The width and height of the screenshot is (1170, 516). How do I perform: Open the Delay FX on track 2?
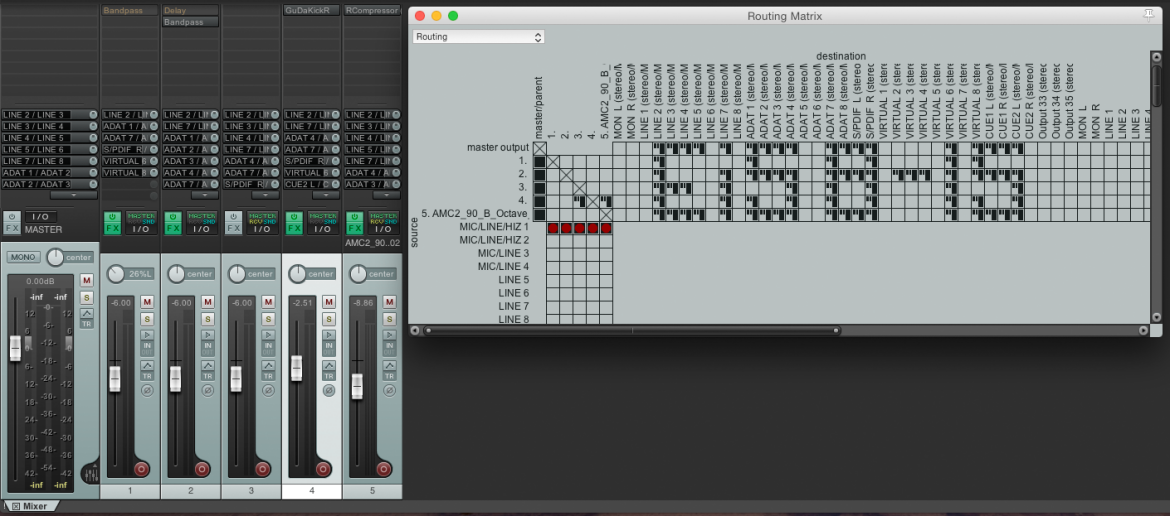[190, 10]
